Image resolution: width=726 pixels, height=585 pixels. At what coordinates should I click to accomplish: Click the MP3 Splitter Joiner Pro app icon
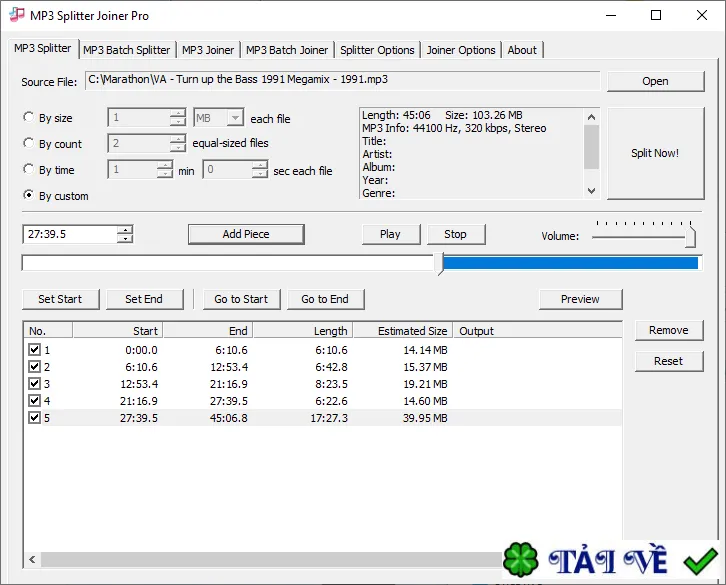tap(17, 15)
